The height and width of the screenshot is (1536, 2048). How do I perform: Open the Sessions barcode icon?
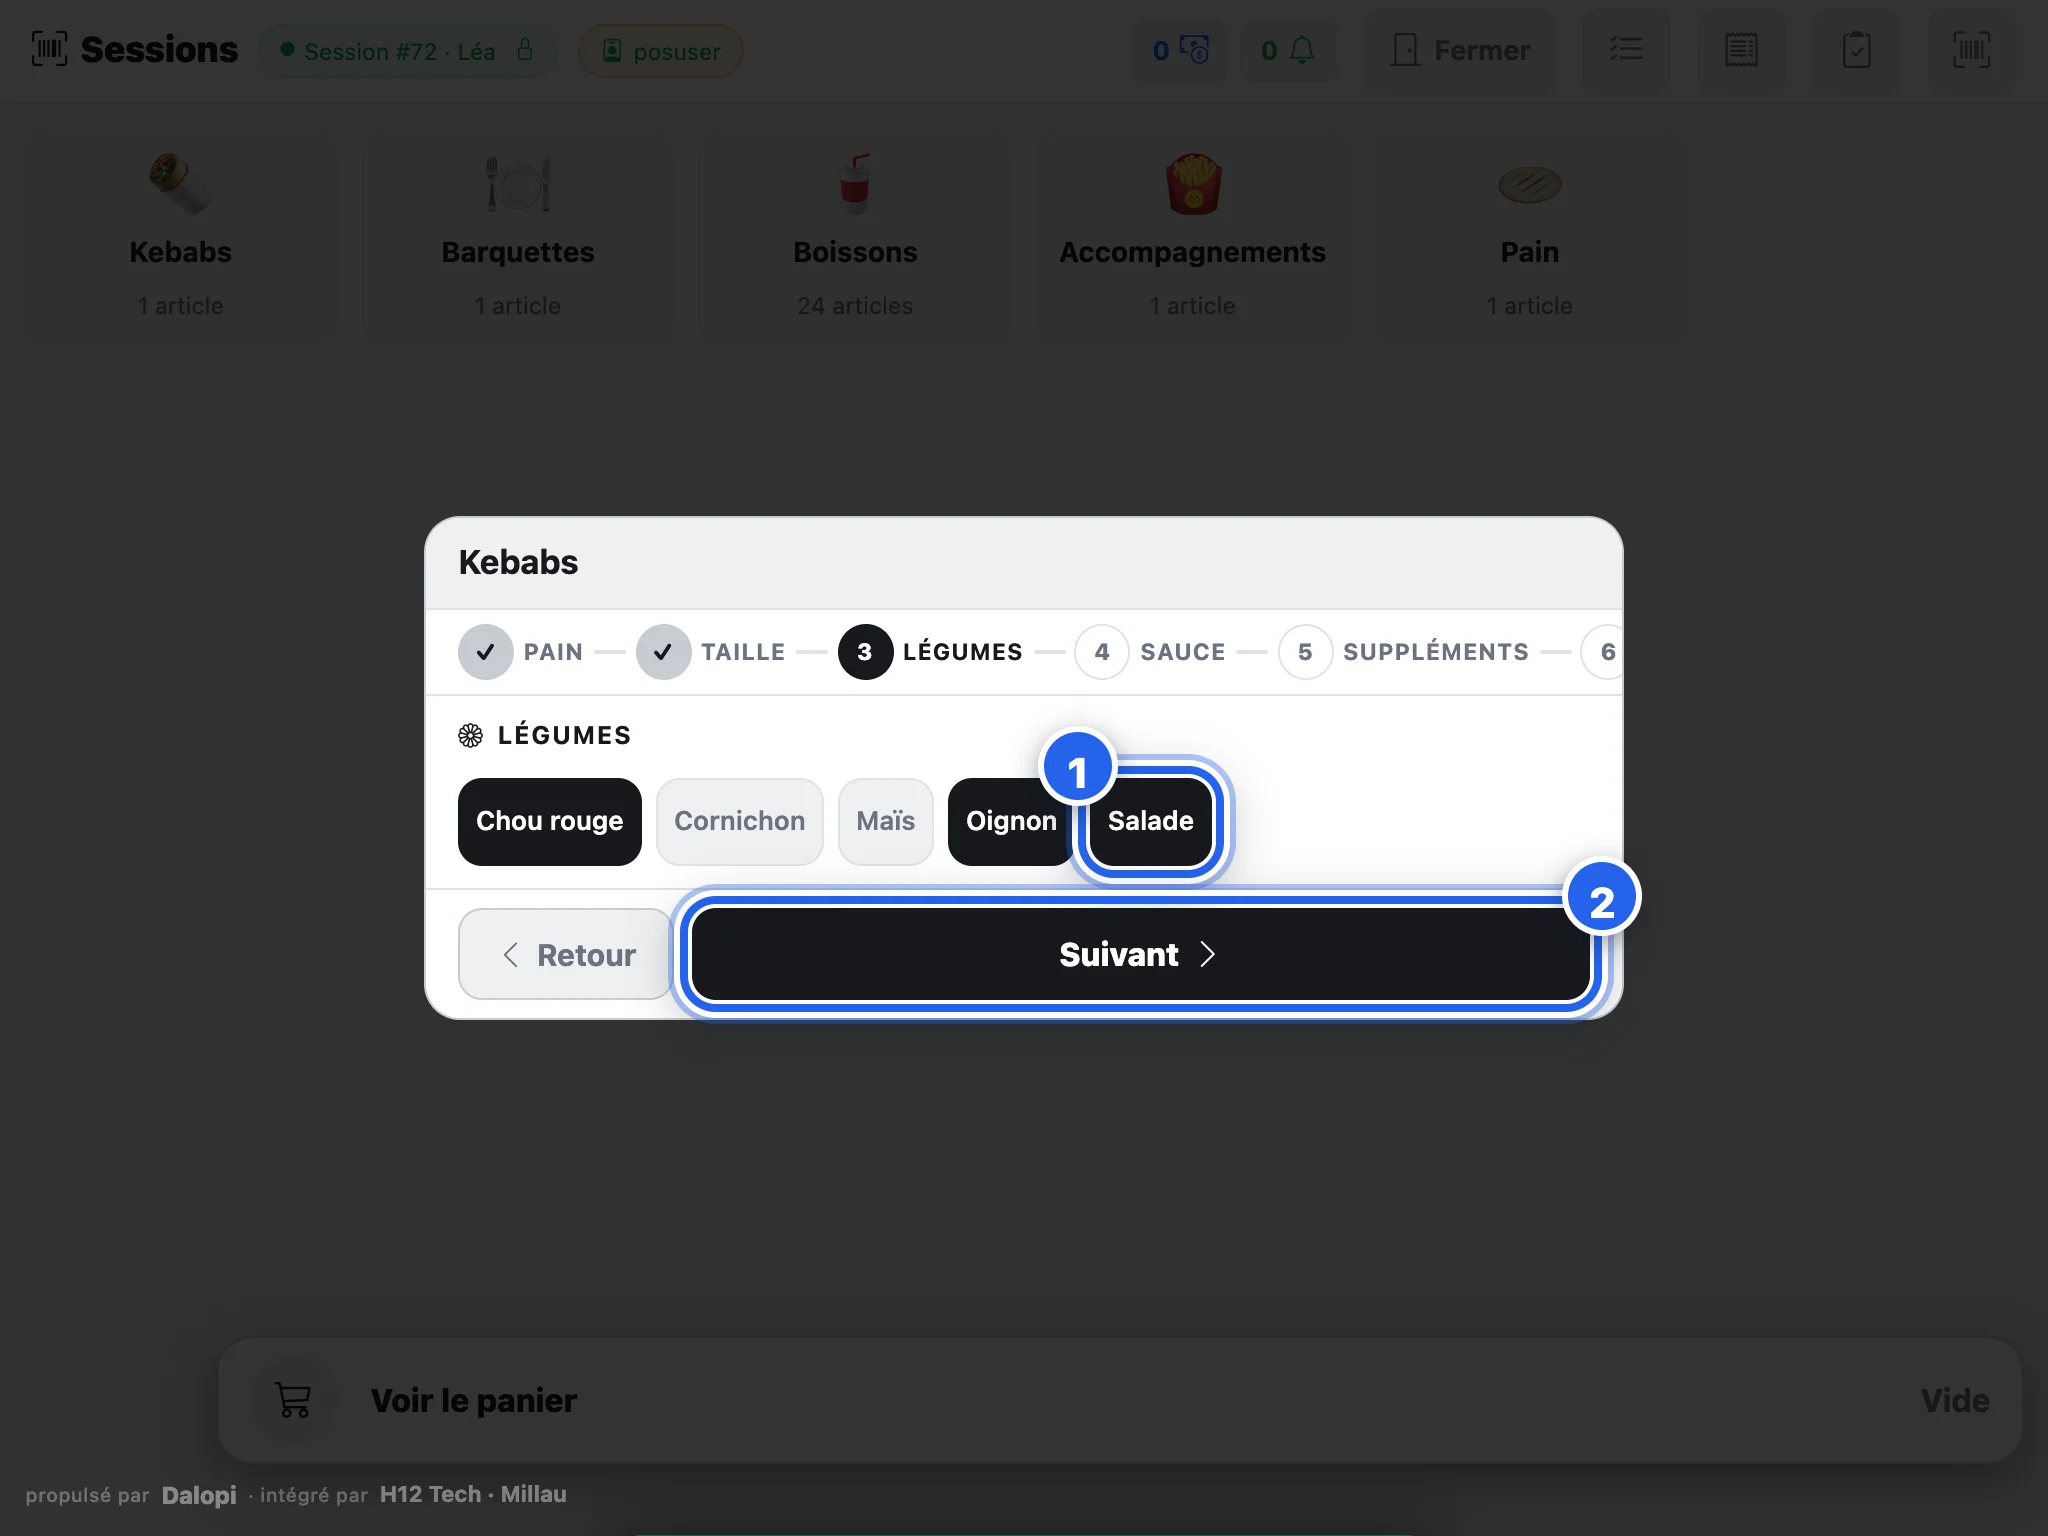(x=49, y=49)
